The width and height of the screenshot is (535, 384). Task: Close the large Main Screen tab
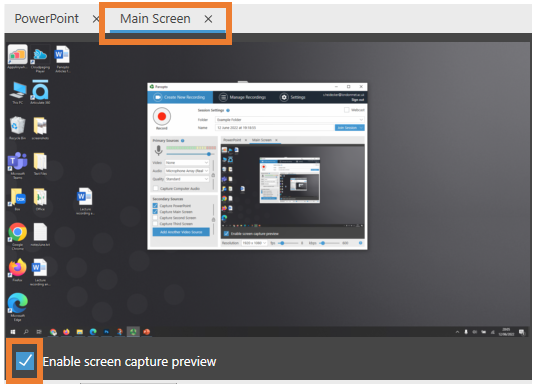point(208,19)
